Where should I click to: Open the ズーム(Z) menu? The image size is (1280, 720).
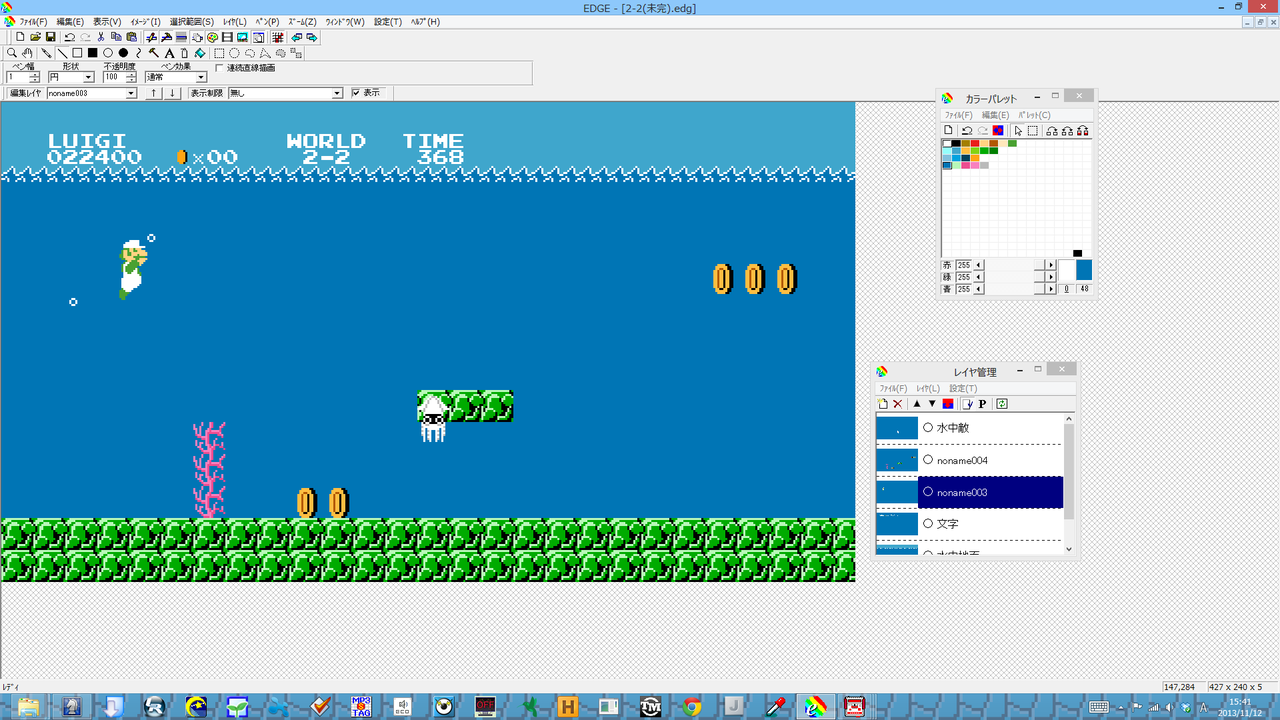click(x=302, y=22)
